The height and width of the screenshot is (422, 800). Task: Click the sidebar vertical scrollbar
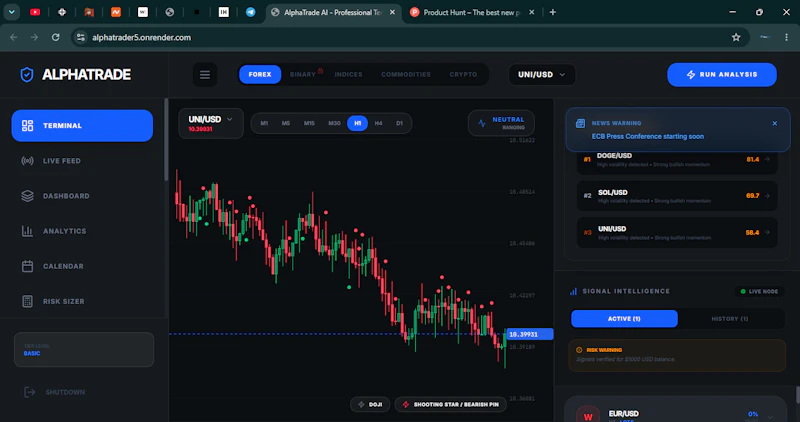pyautogui.click(x=166, y=139)
